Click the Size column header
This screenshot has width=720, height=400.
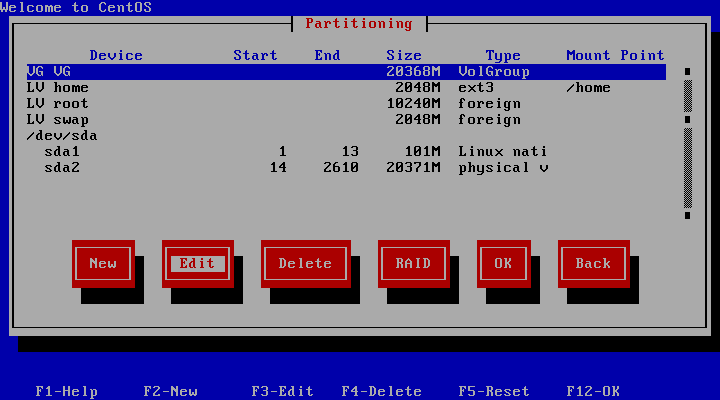coord(404,56)
